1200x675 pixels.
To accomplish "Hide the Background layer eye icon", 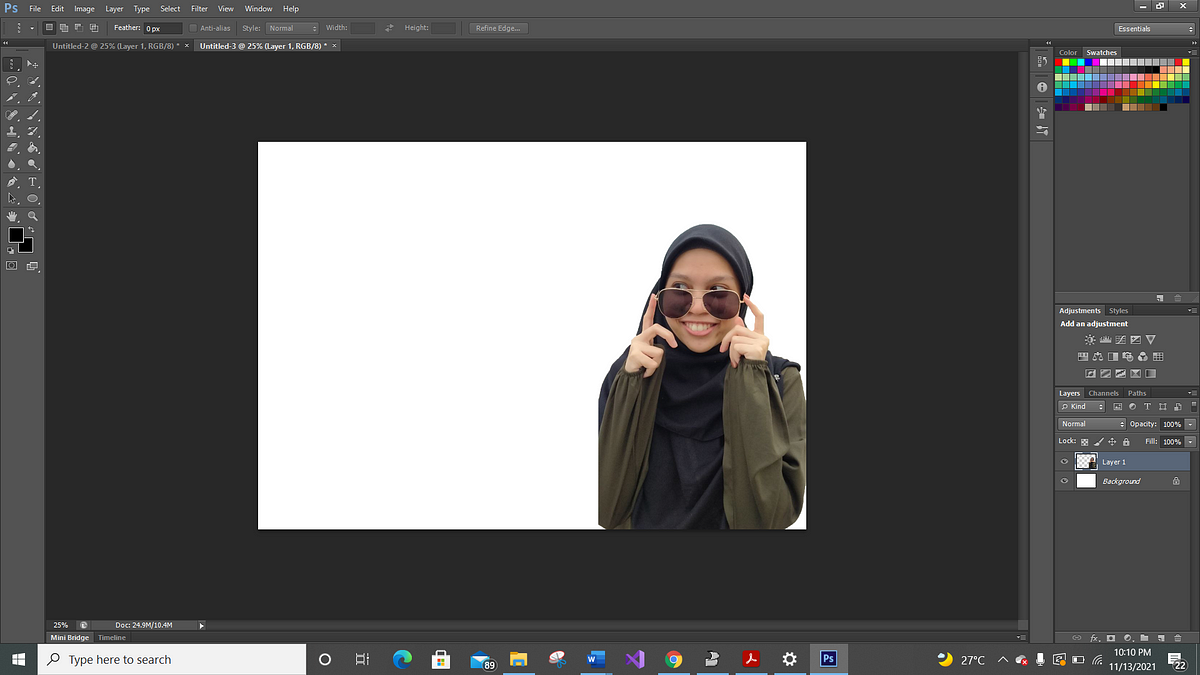I will (x=1064, y=481).
